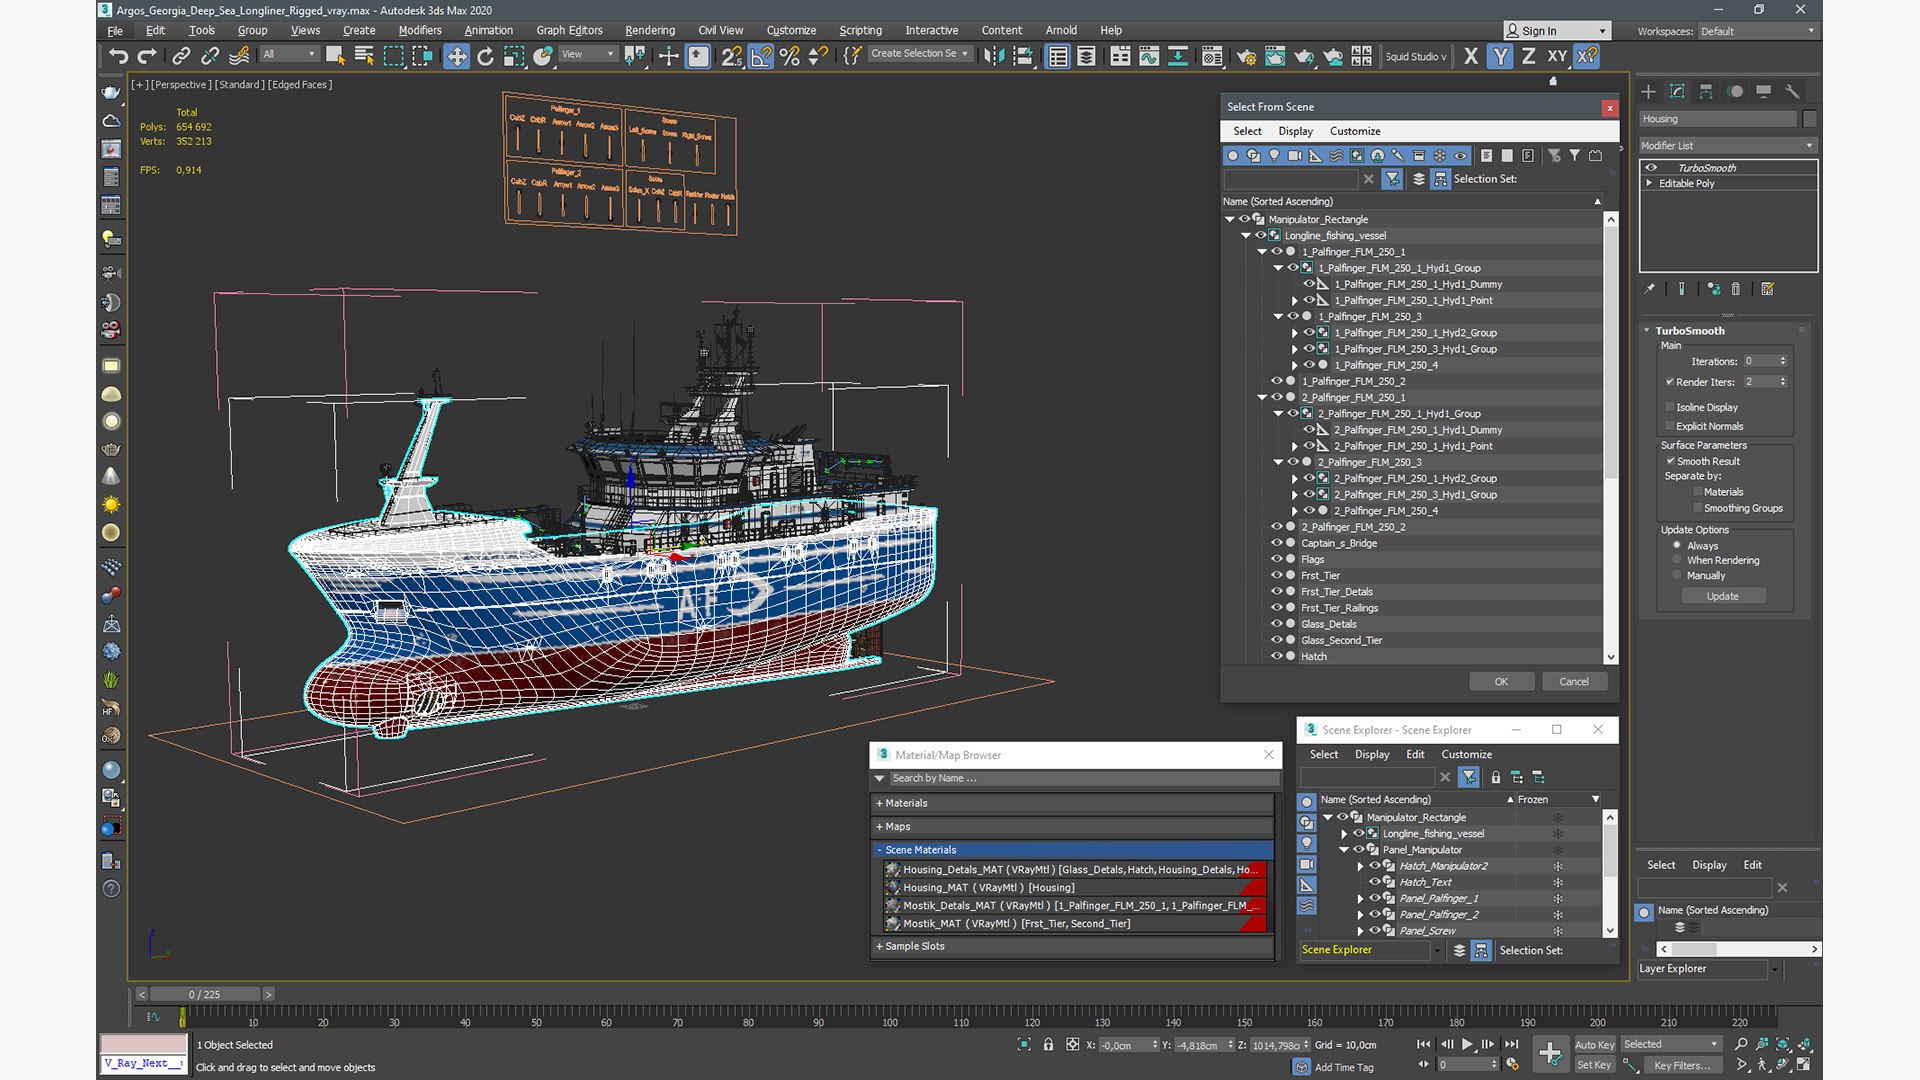This screenshot has height=1080, width=1920.
Task: Toggle the Angle Snap icon
Action: 761,56
